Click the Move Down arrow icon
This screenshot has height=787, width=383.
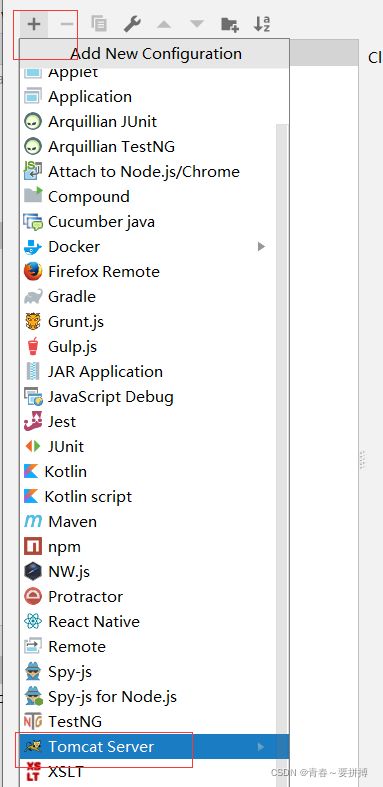[x=197, y=24]
